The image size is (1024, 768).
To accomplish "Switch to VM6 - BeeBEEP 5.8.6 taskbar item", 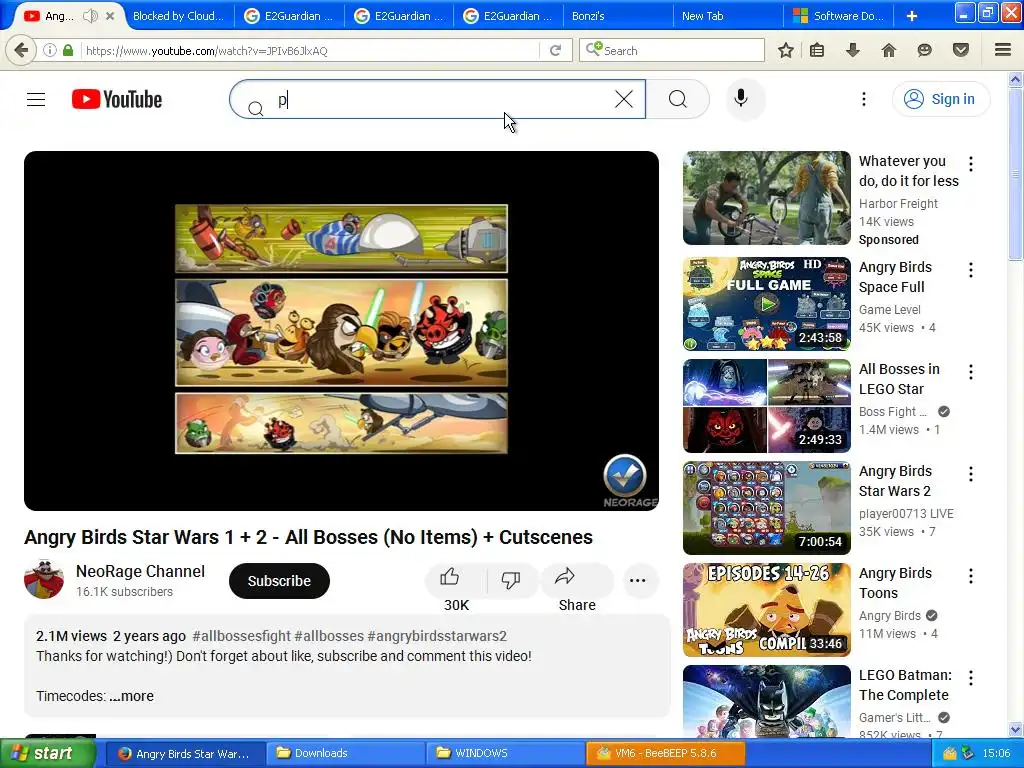I will (665, 753).
